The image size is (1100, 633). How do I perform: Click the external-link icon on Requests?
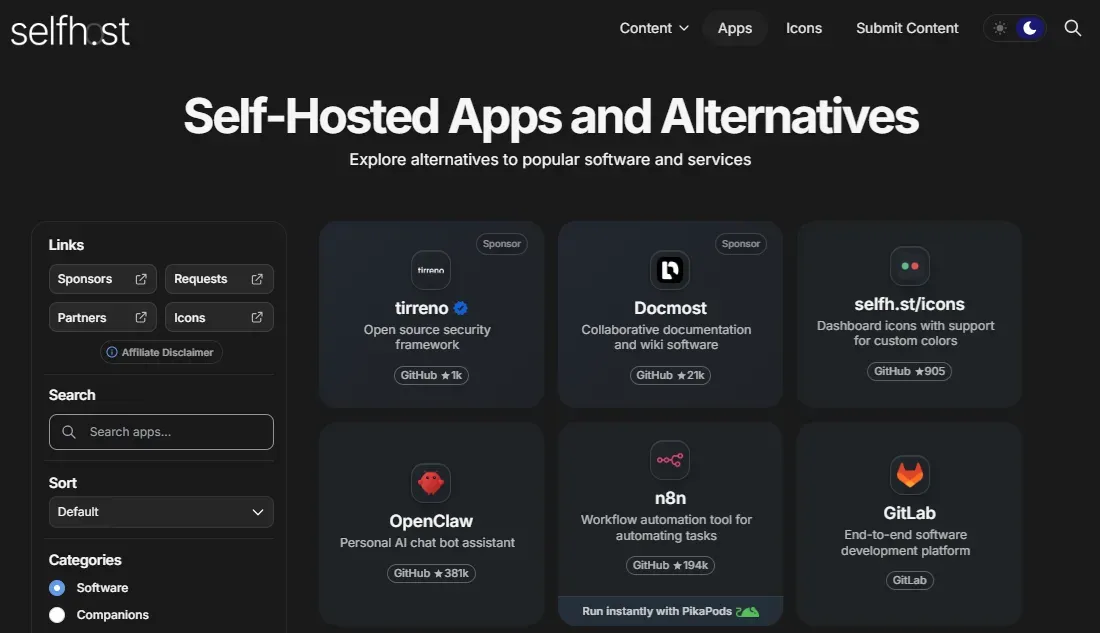tap(257, 279)
